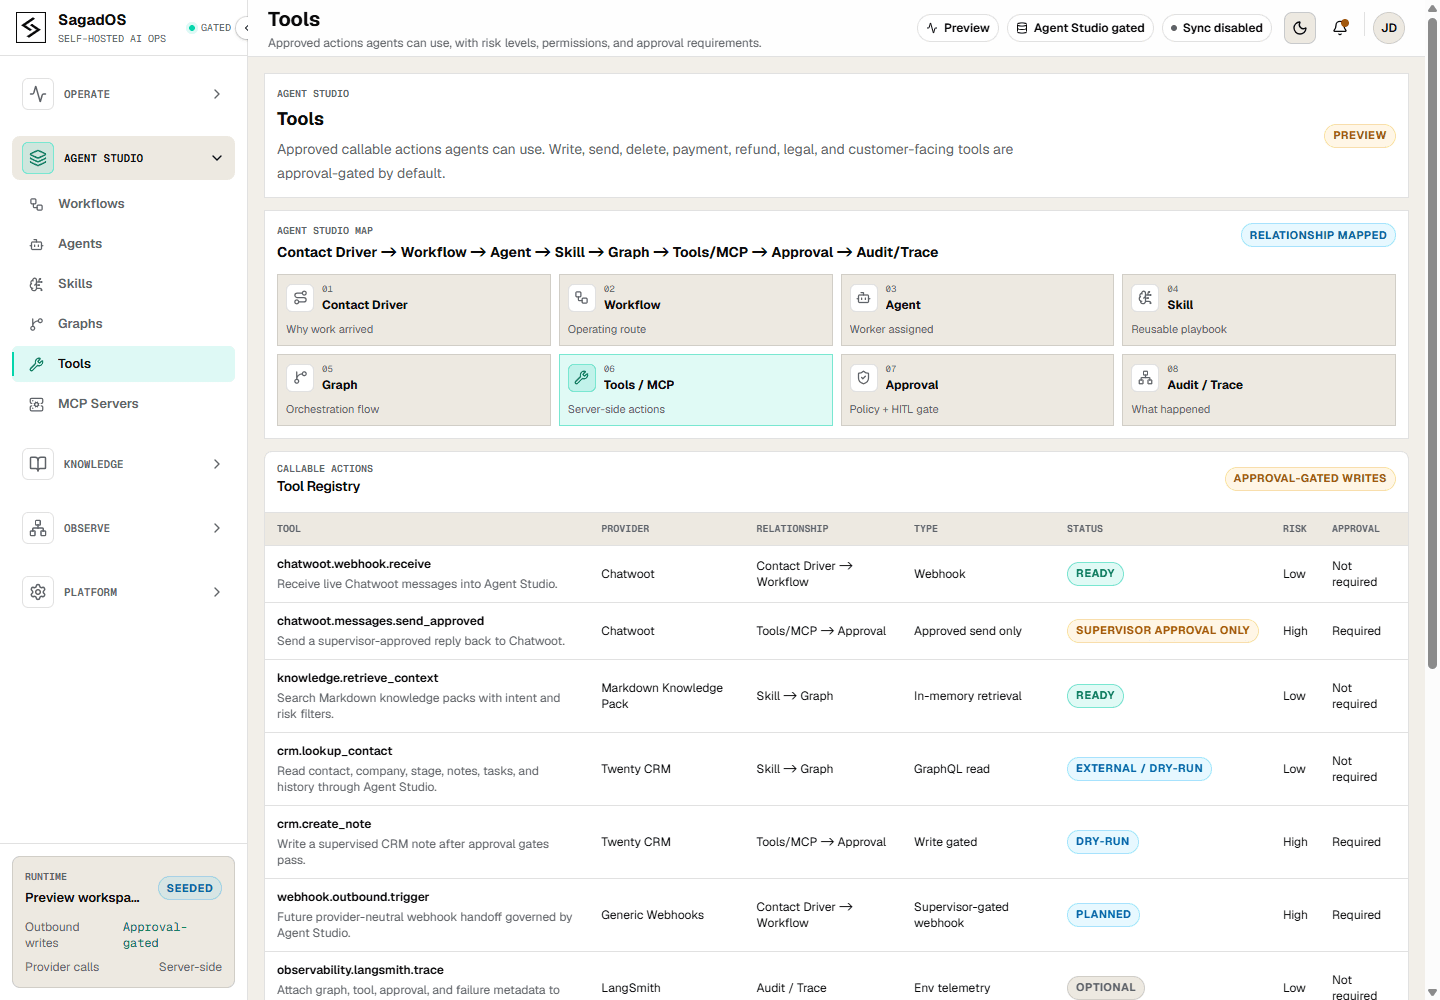The width and height of the screenshot is (1440, 1000).
Task: Click the Sync disabled button
Action: pos(1216,28)
